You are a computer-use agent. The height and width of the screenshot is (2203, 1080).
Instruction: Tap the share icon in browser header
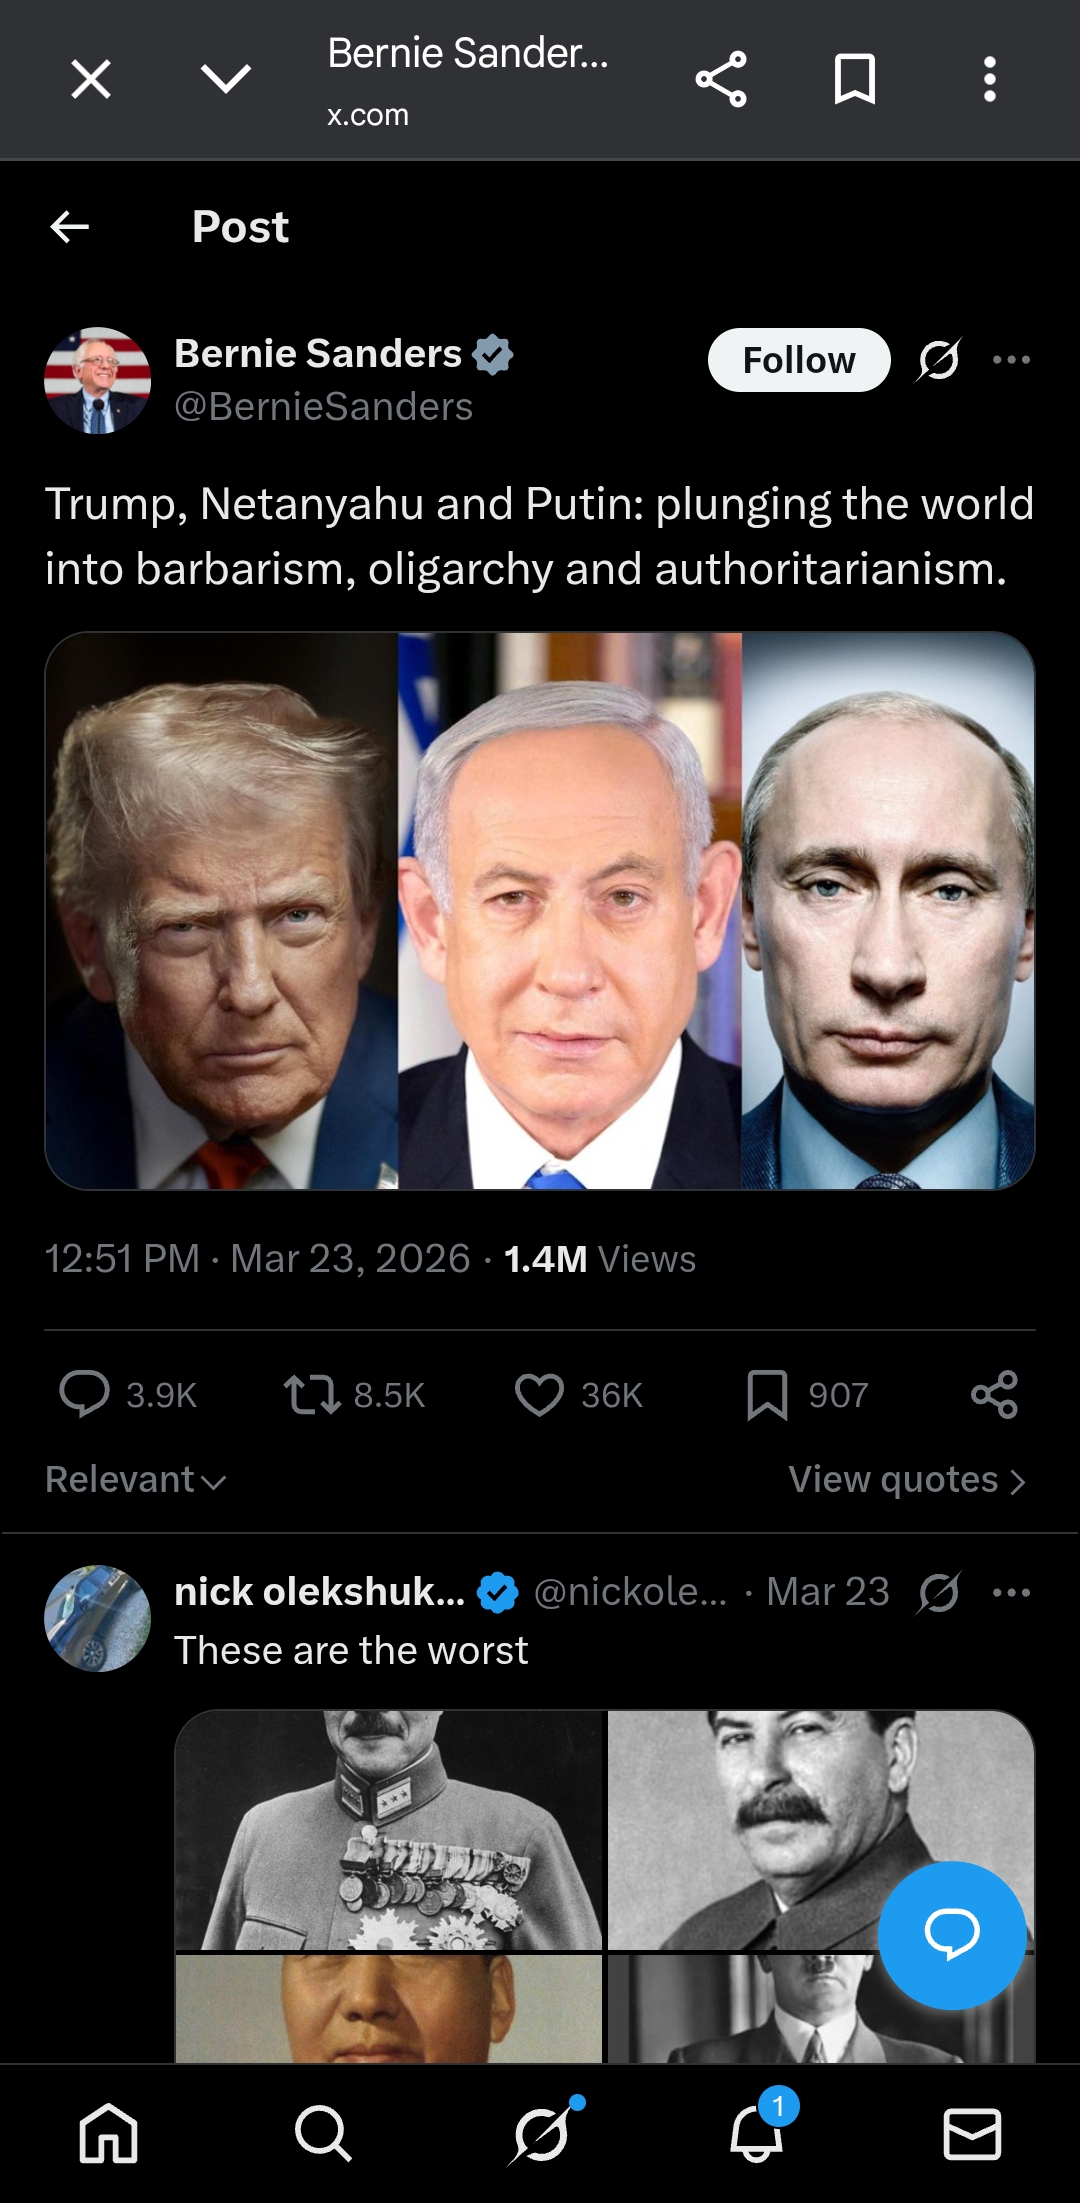click(x=721, y=79)
